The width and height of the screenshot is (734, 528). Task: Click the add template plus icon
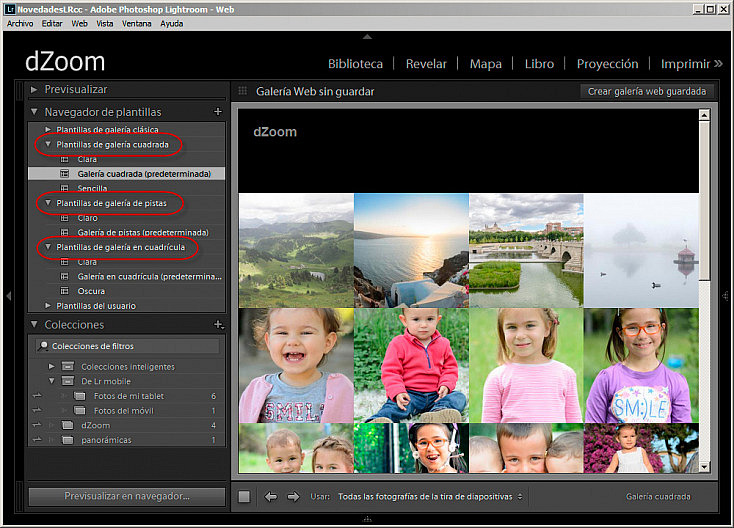pos(218,111)
